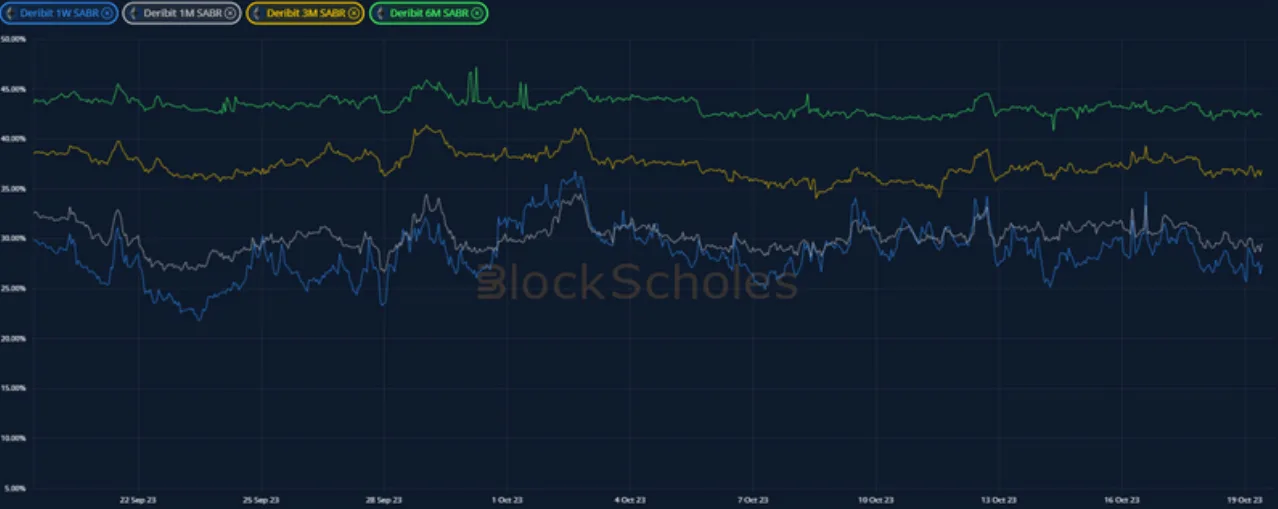Viewport: 1278px width, 509px height.
Task: Click the 13 Oct 23 date label
Action: click(x=998, y=500)
